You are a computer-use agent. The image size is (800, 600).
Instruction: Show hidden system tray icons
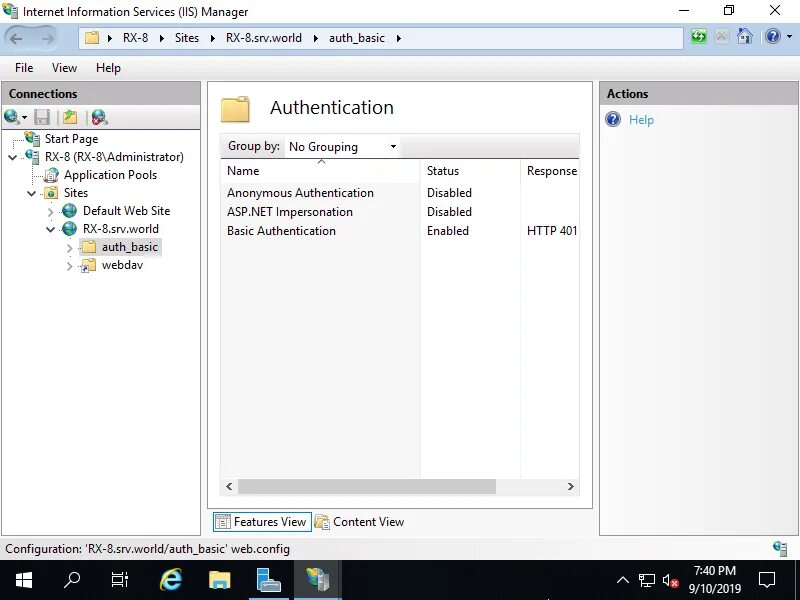(622, 580)
